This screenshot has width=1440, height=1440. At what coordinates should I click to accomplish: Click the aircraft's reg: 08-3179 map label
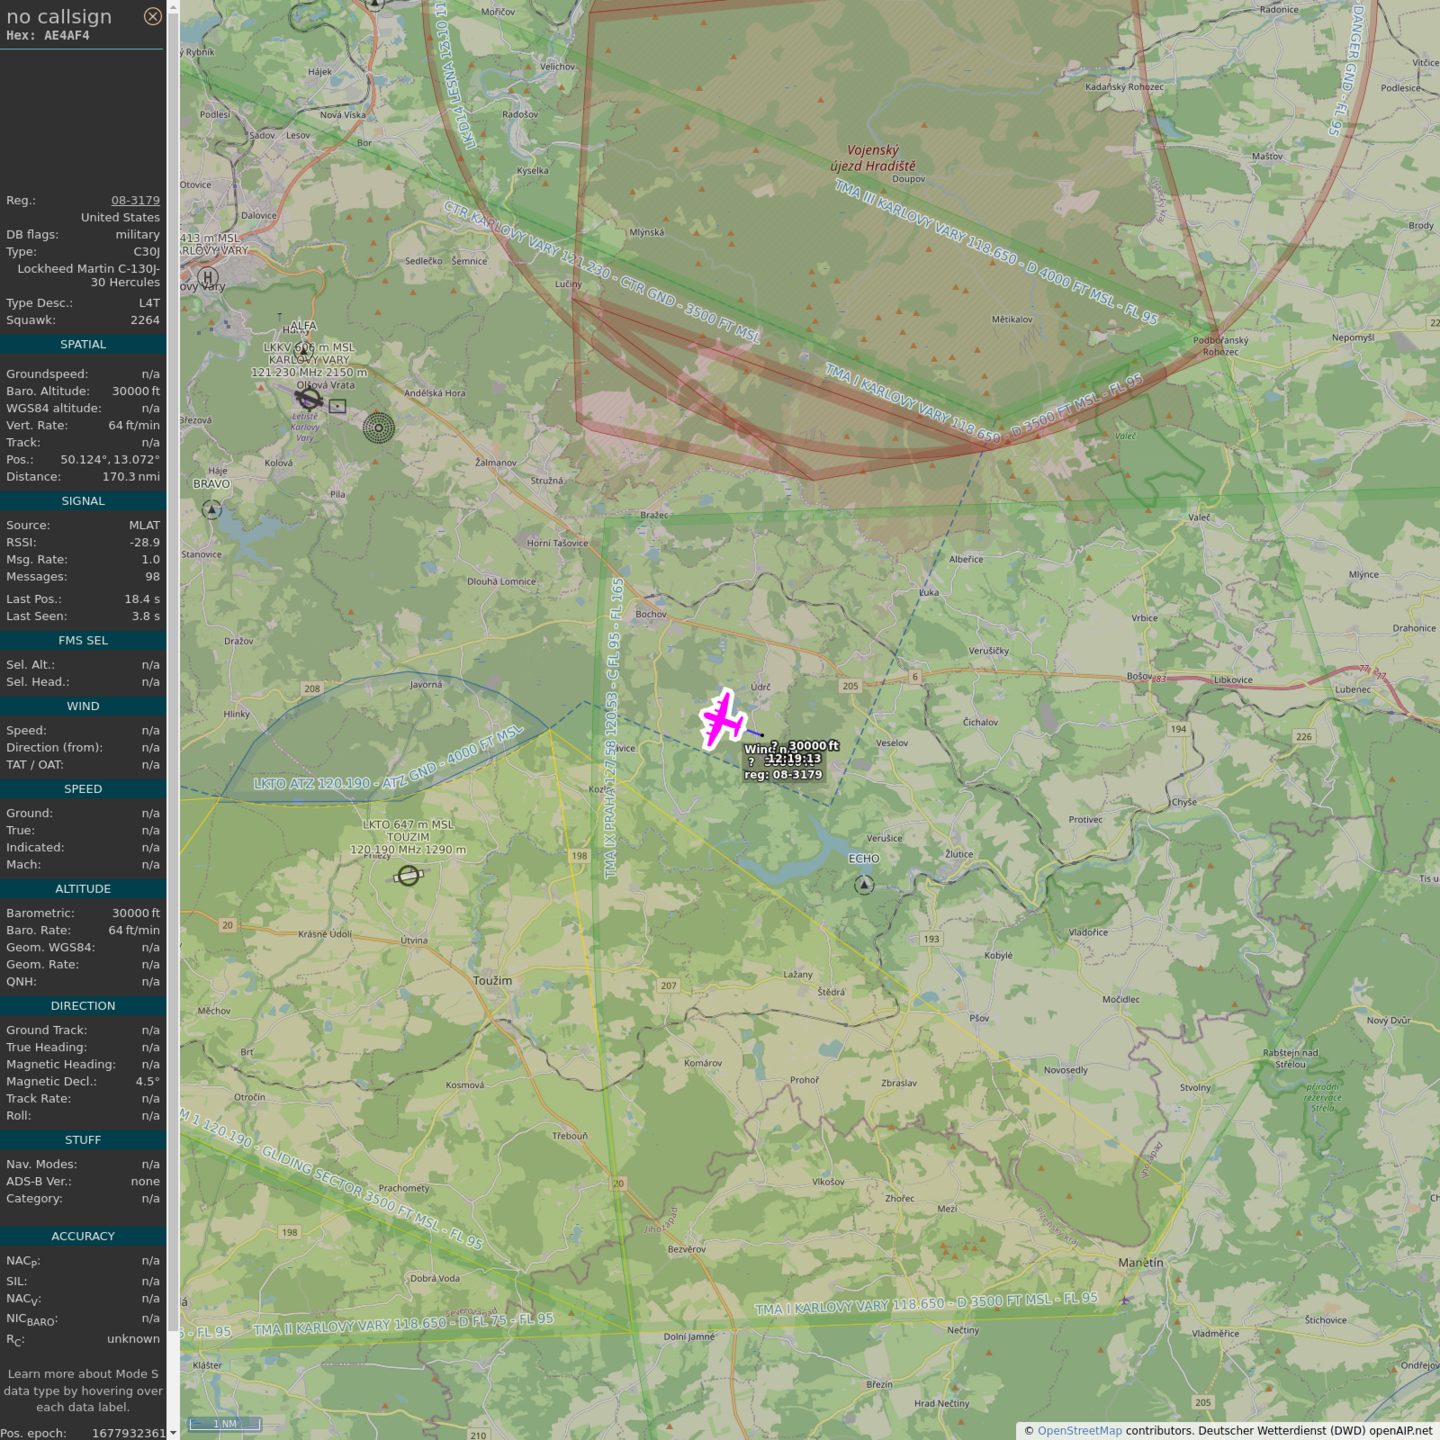tap(783, 774)
